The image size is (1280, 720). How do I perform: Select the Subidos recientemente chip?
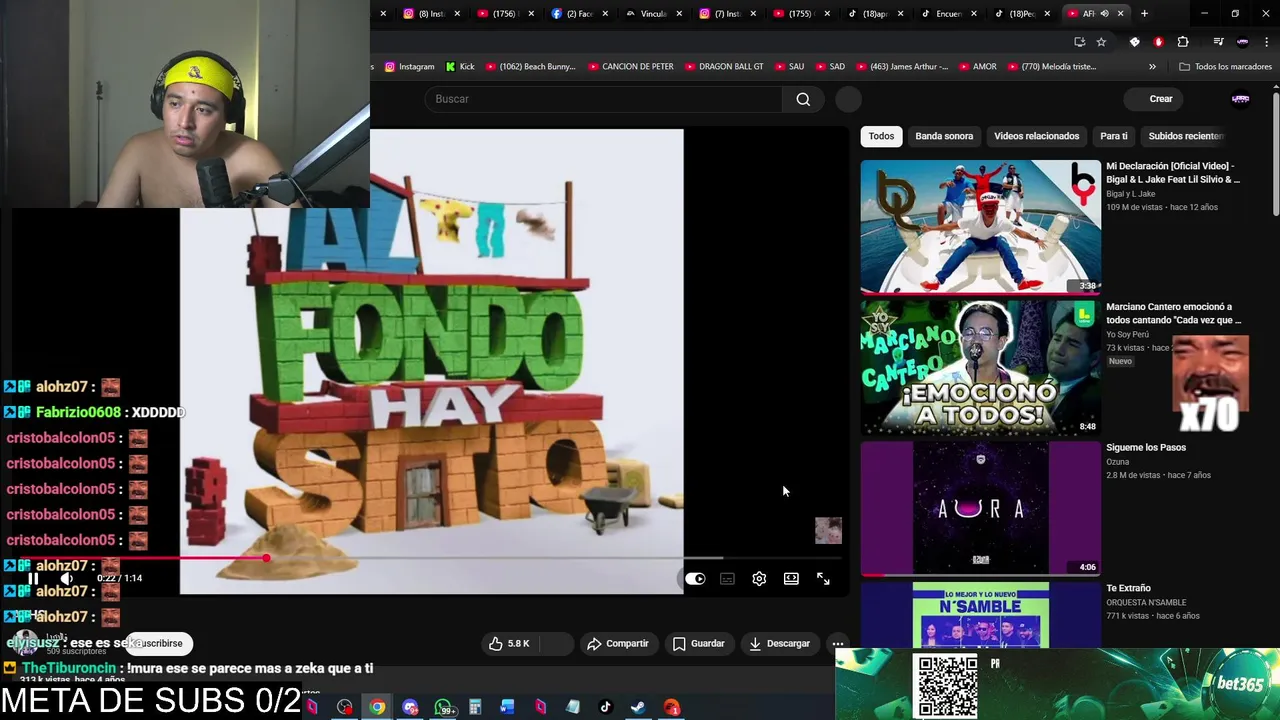(x=1186, y=136)
